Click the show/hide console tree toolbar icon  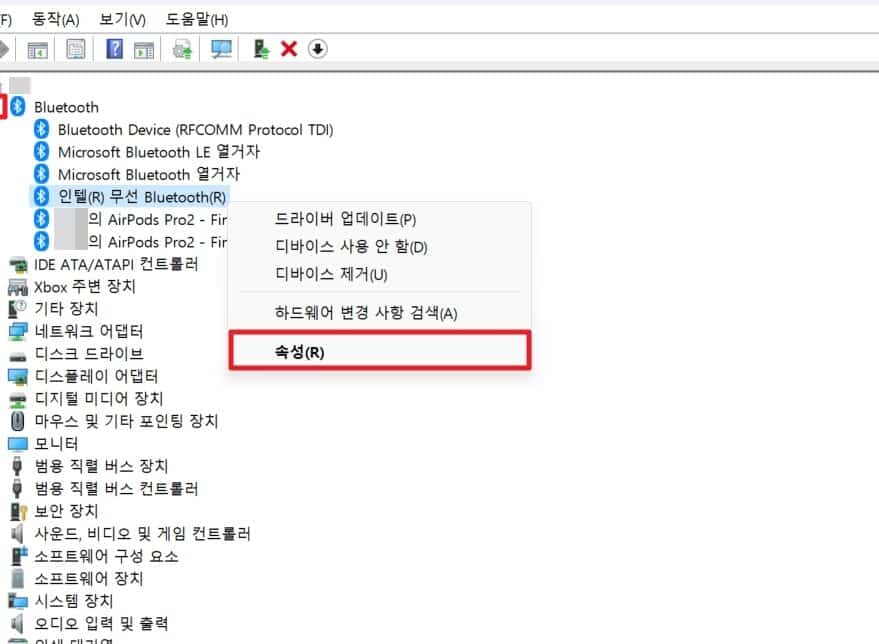point(38,49)
